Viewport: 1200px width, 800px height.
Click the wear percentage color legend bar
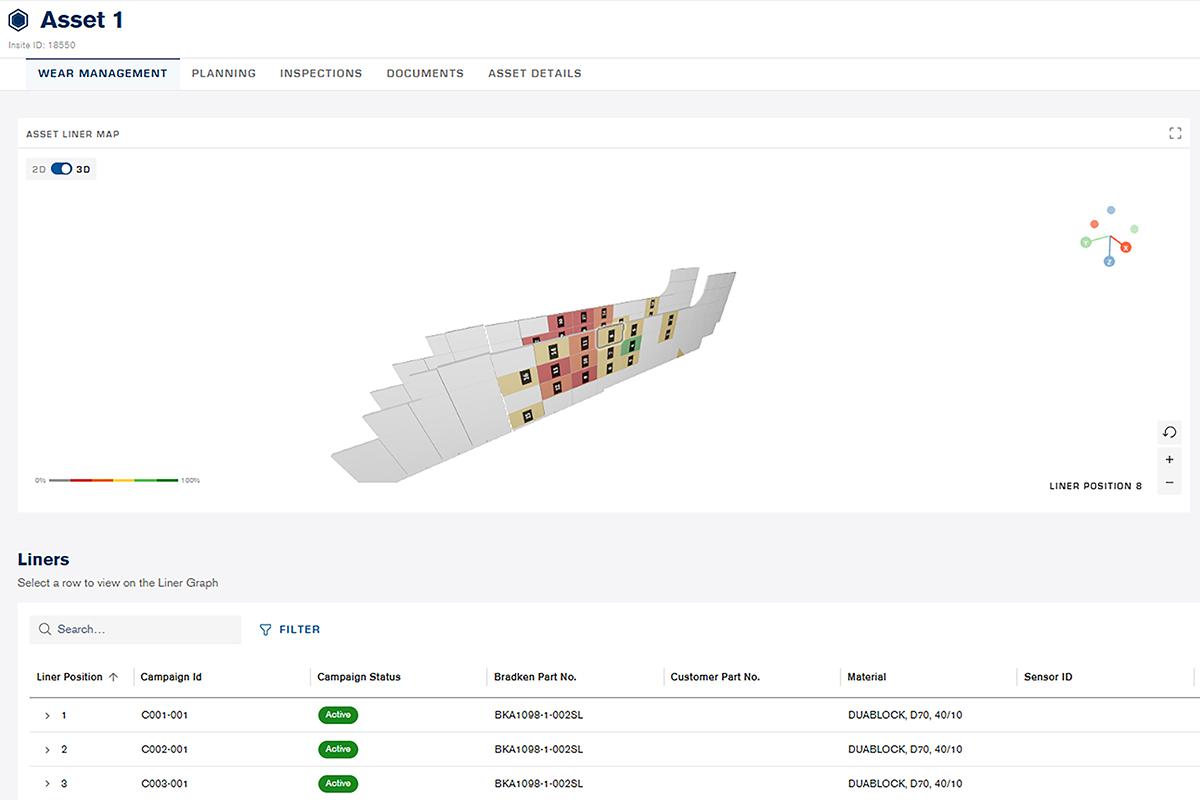(x=113, y=481)
